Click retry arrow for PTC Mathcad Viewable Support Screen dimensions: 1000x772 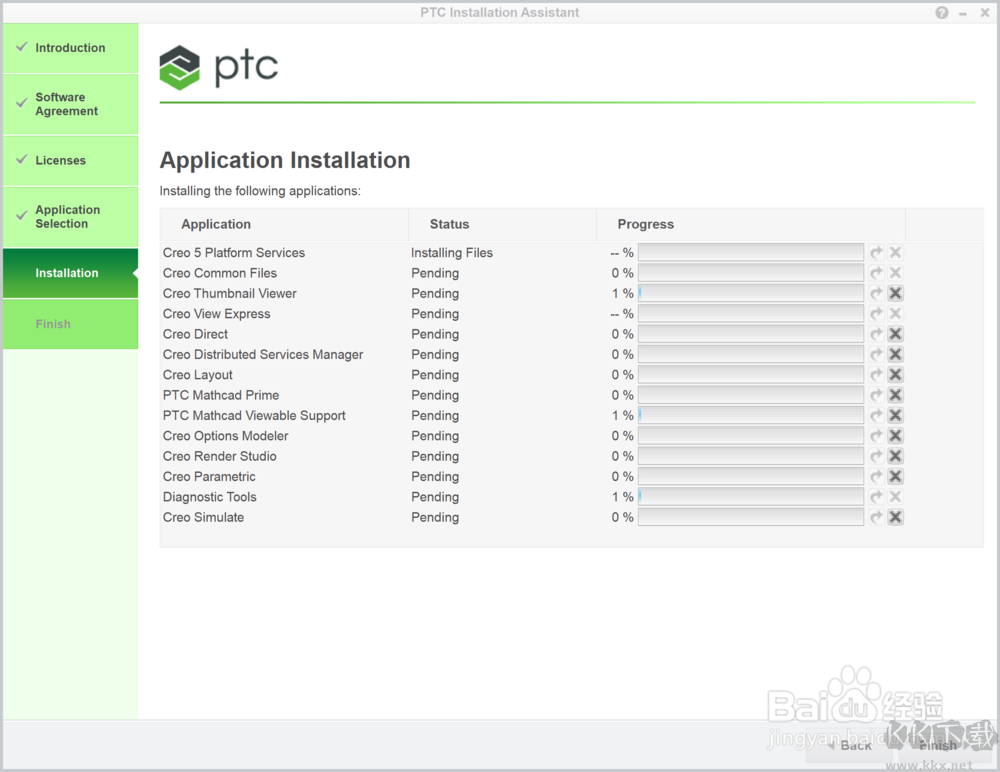(x=876, y=416)
